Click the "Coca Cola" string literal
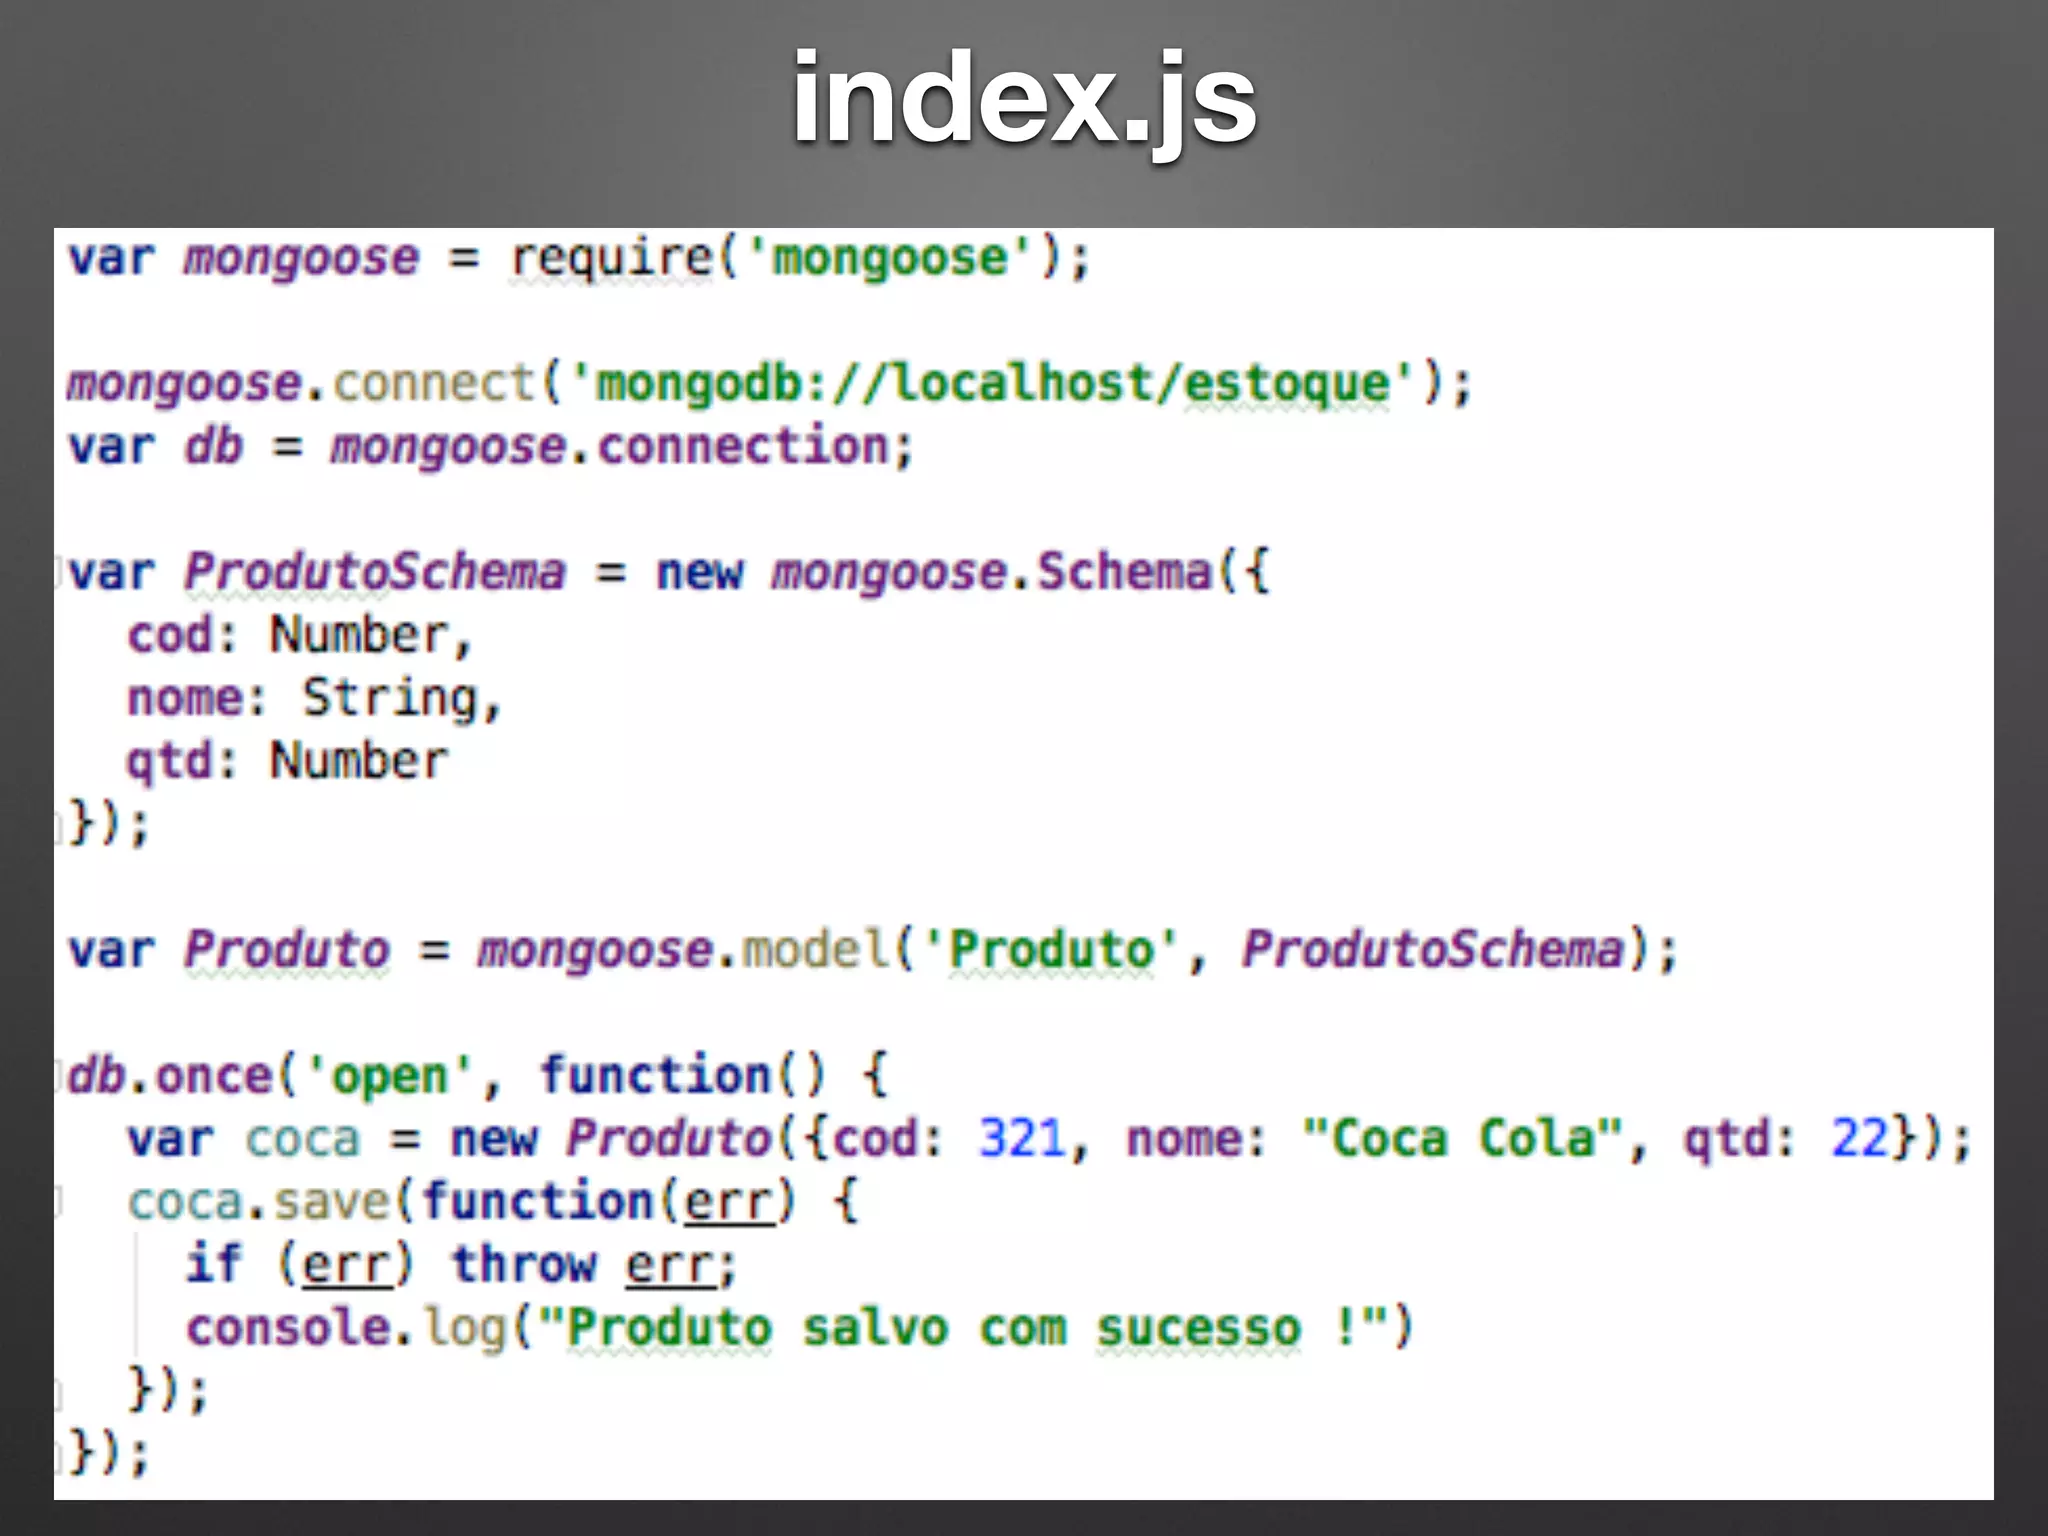 tap(1461, 1139)
